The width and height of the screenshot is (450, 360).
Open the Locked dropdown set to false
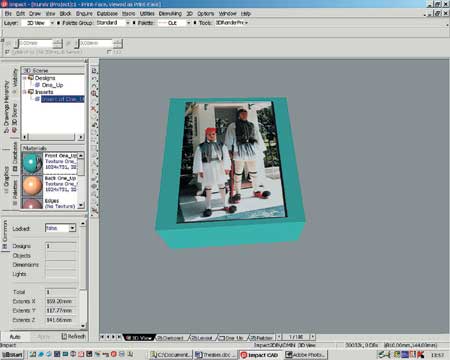click(x=61, y=228)
